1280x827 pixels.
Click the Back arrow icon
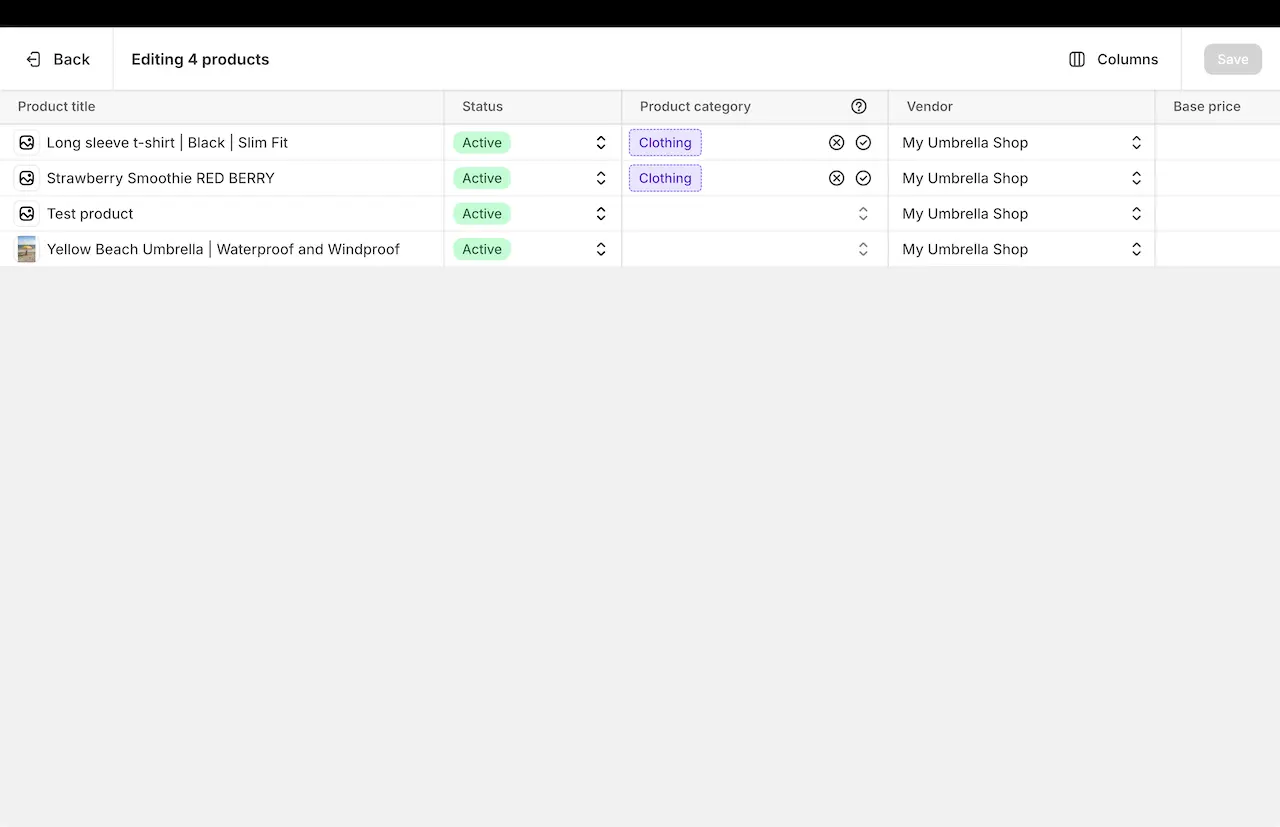click(x=33, y=59)
